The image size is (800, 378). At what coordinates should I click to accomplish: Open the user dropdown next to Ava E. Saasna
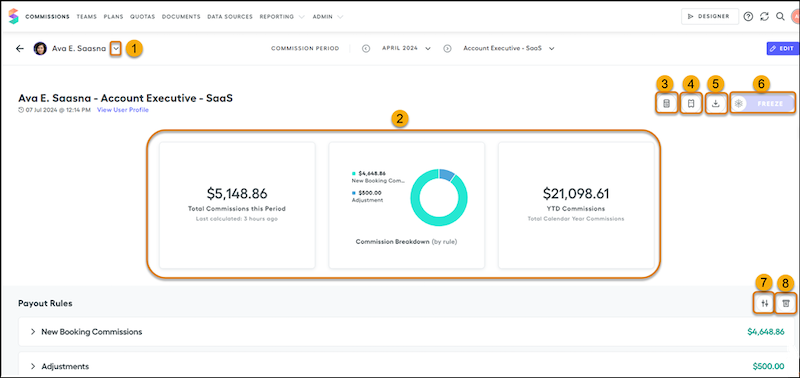tap(116, 48)
